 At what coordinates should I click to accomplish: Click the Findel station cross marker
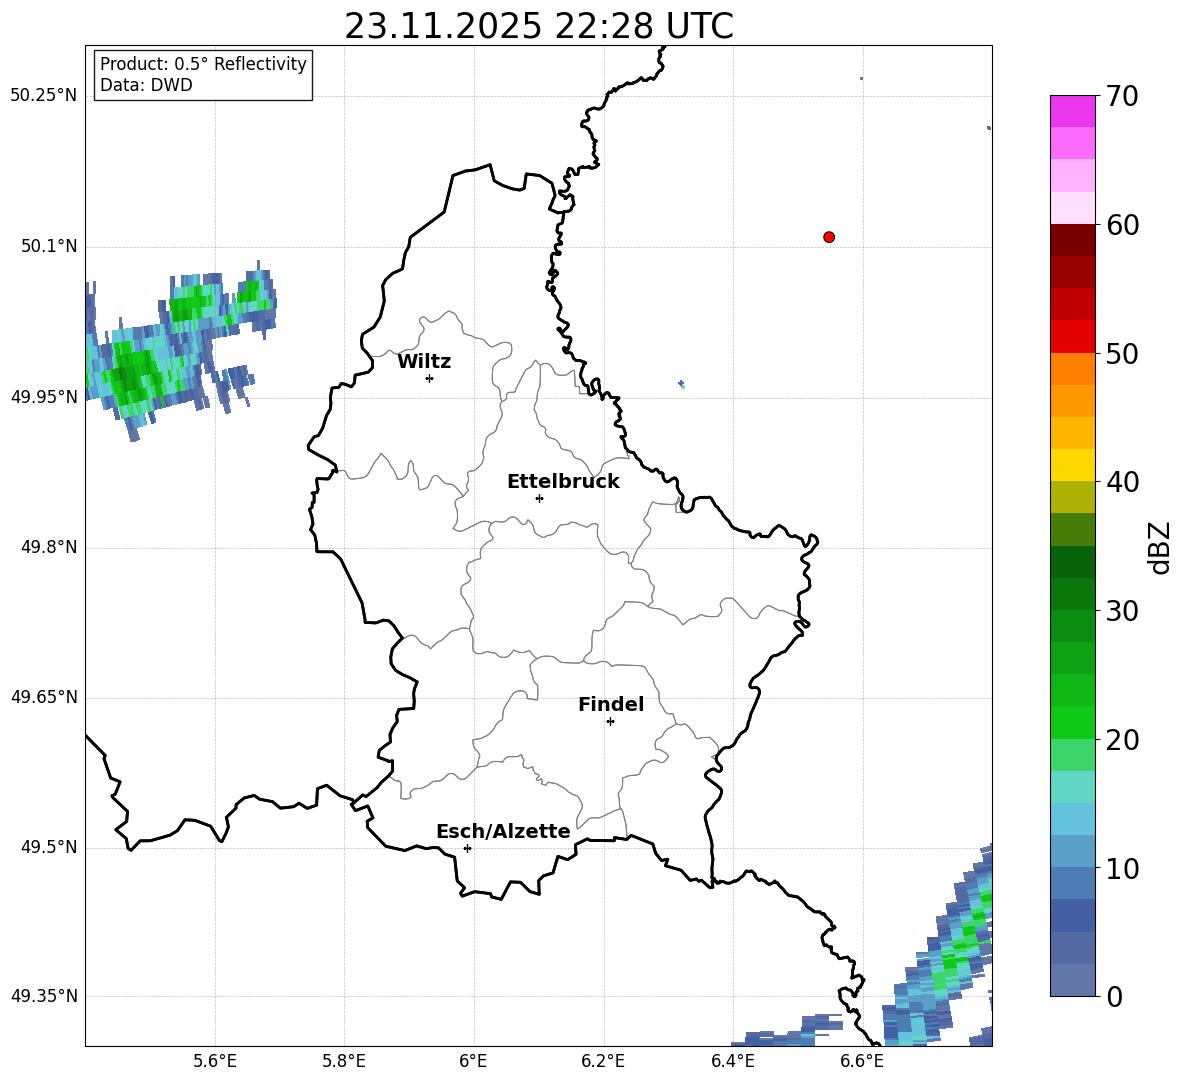click(610, 722)
